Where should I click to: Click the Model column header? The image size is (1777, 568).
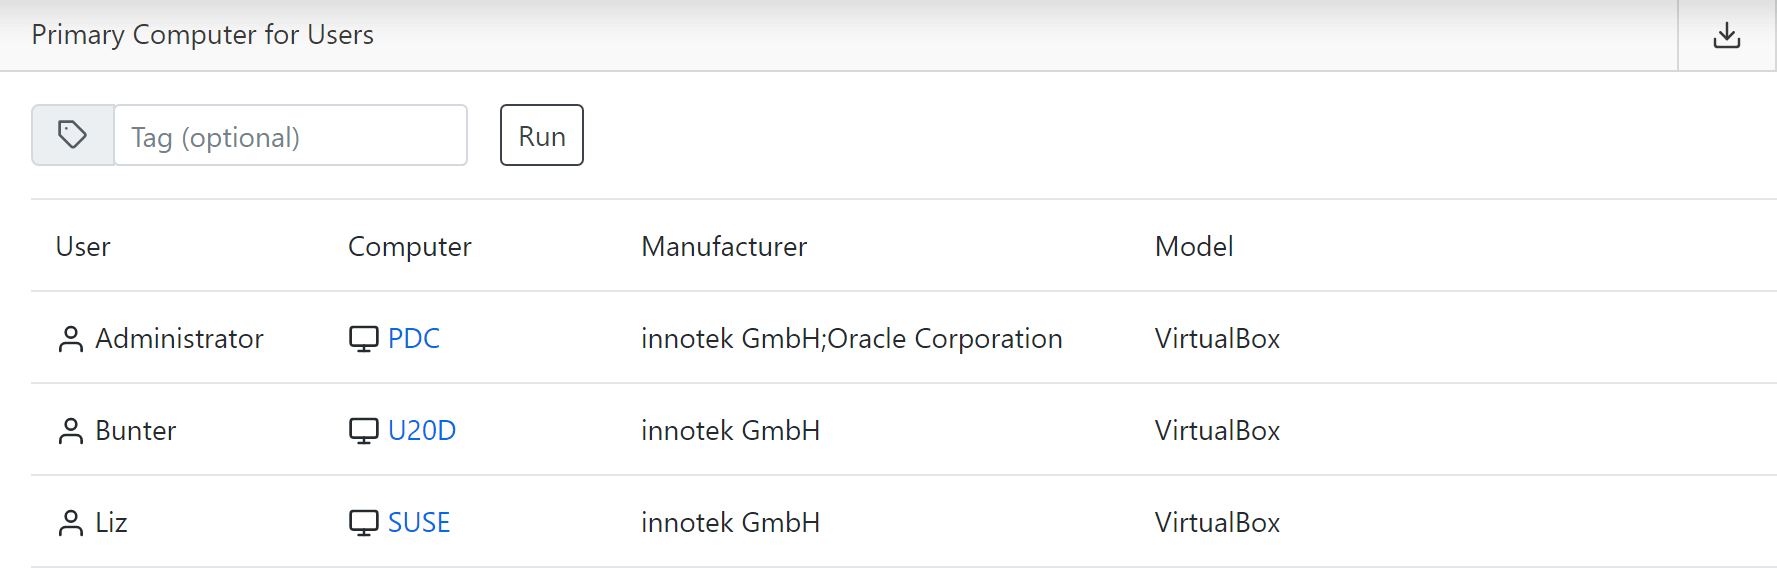(x=1194, y=247)
